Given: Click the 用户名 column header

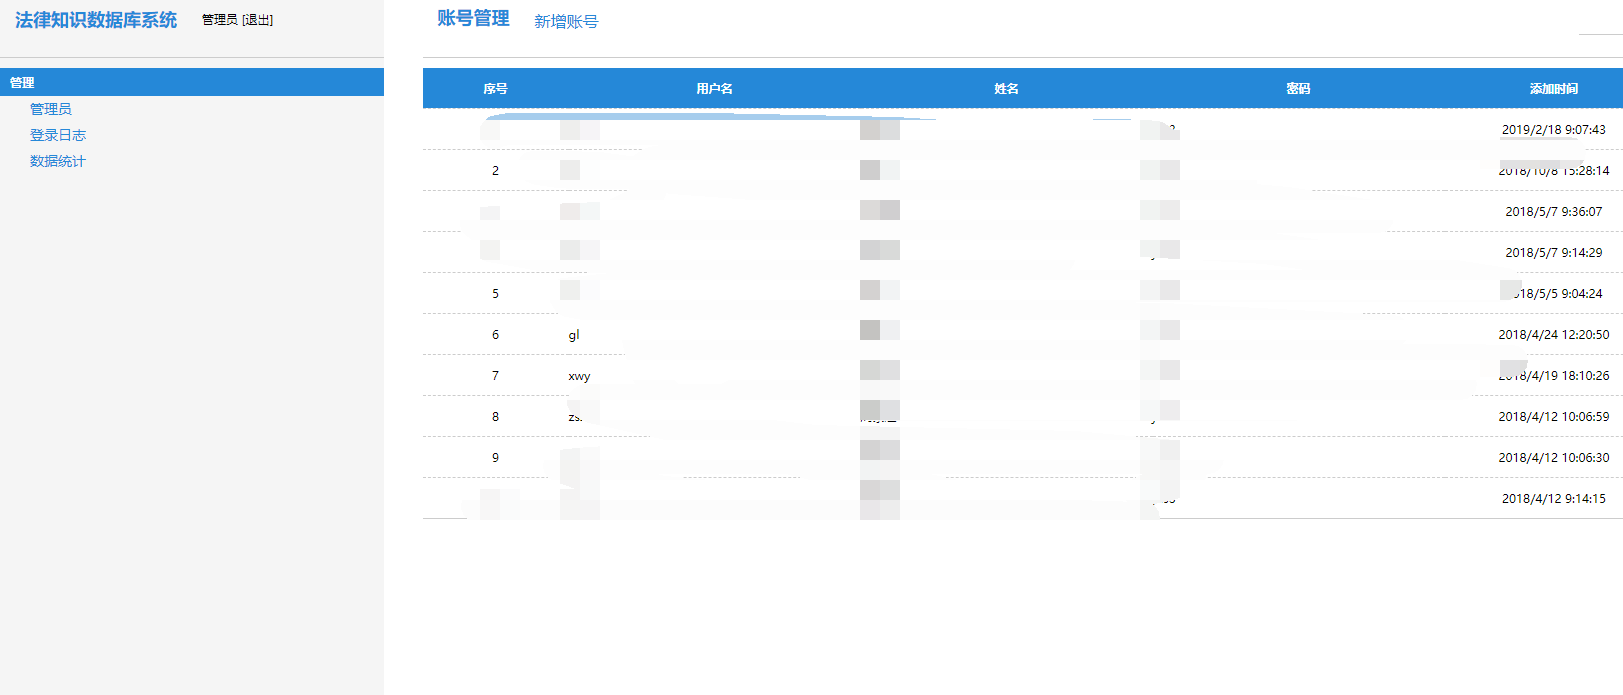Looking at the screenshot, I should point(714,89).
